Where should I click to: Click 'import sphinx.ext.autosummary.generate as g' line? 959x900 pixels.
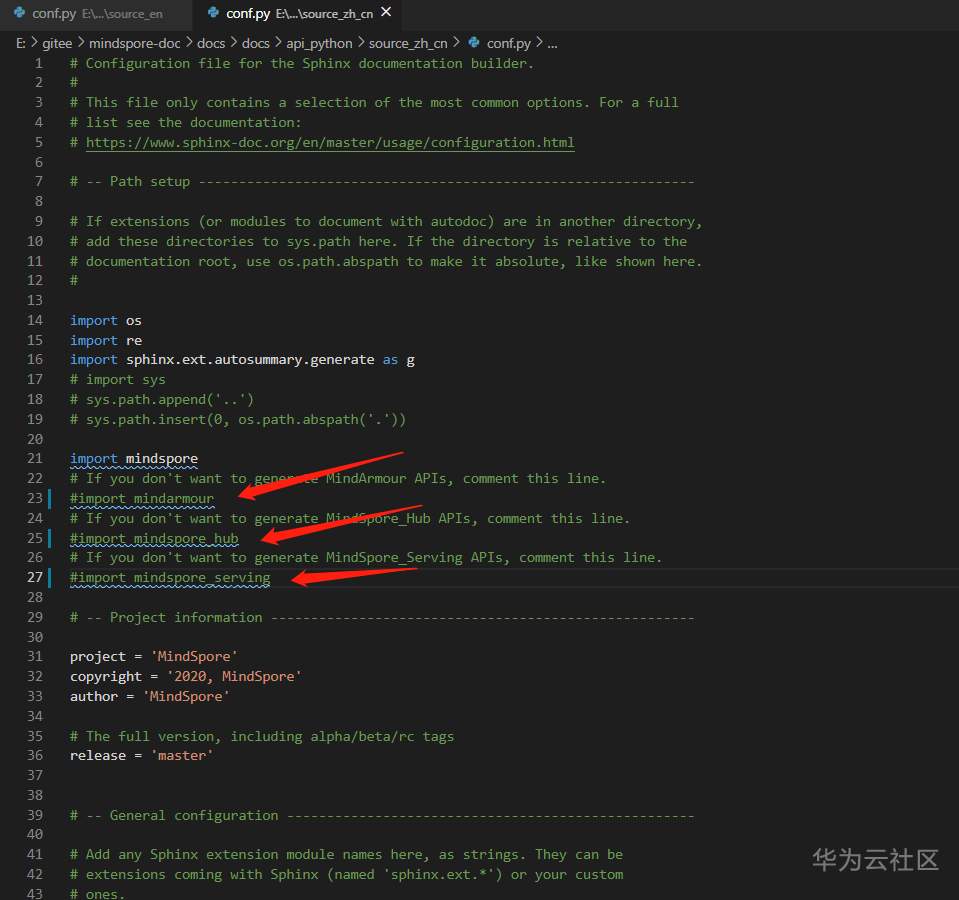tap(242, 360)
